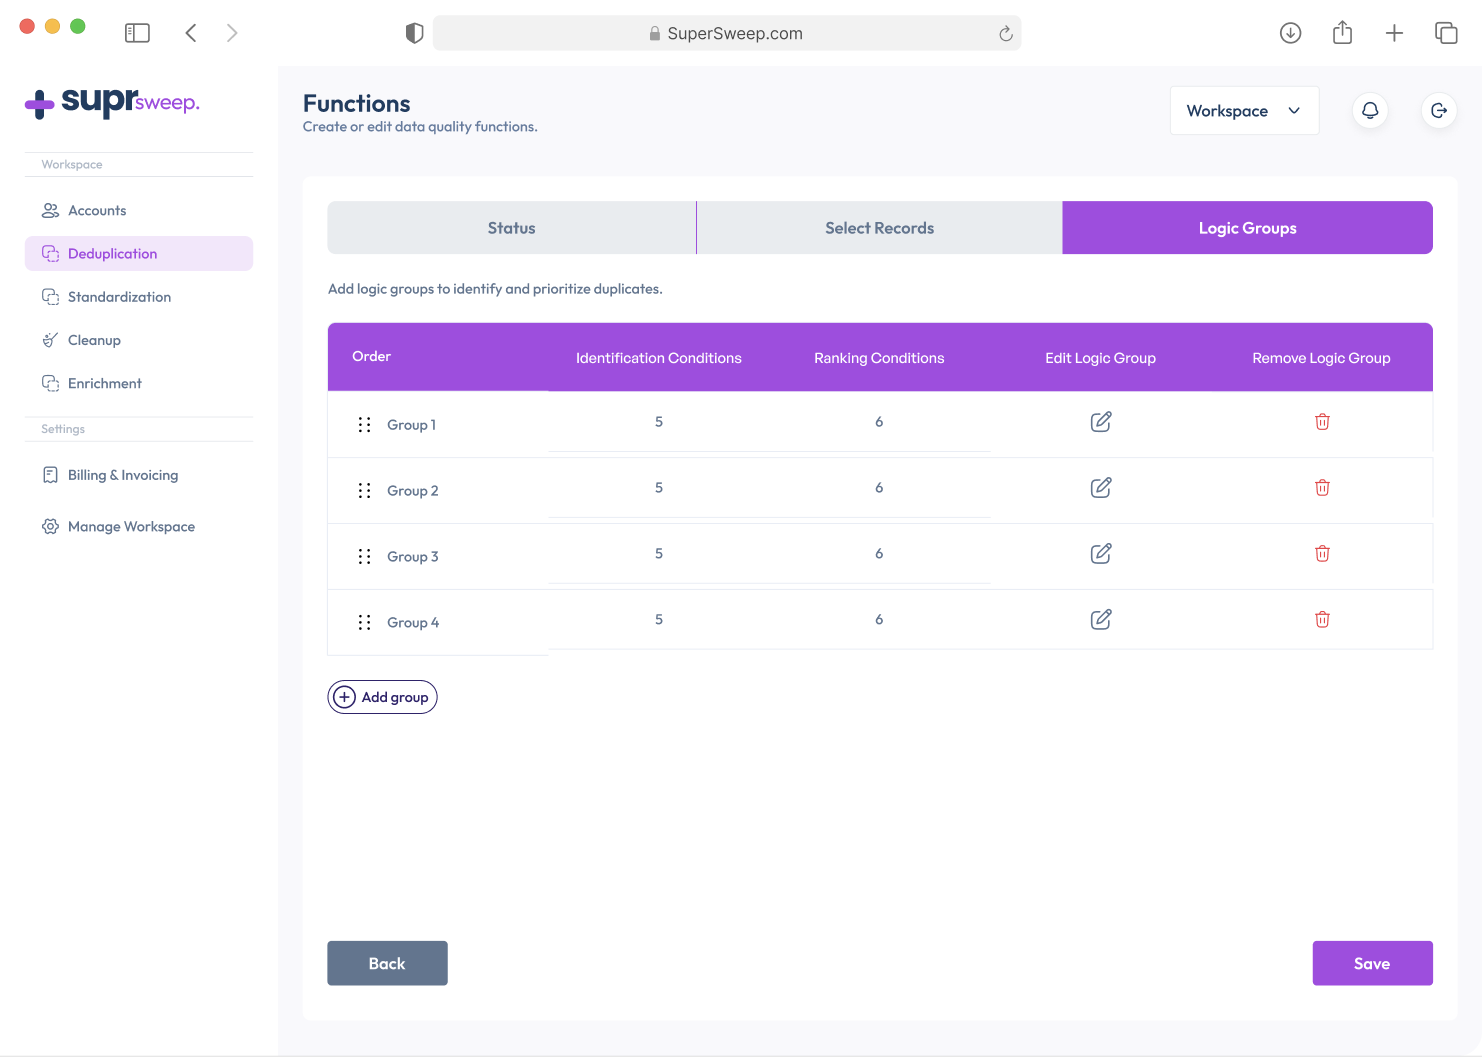Select the Deduplication tool icon
Screen dimensions: 1482x1057
(51, 253)
